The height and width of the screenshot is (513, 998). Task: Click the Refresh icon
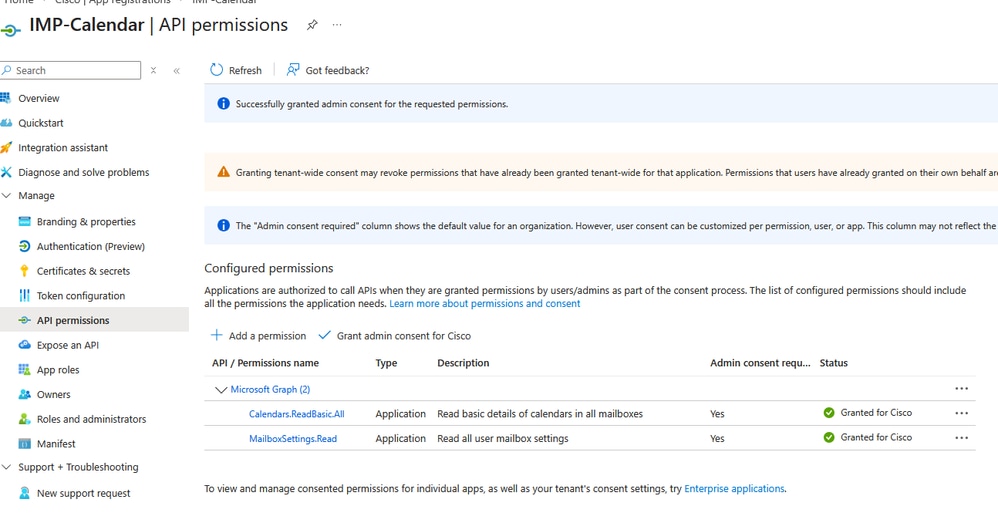click(217, 70)
